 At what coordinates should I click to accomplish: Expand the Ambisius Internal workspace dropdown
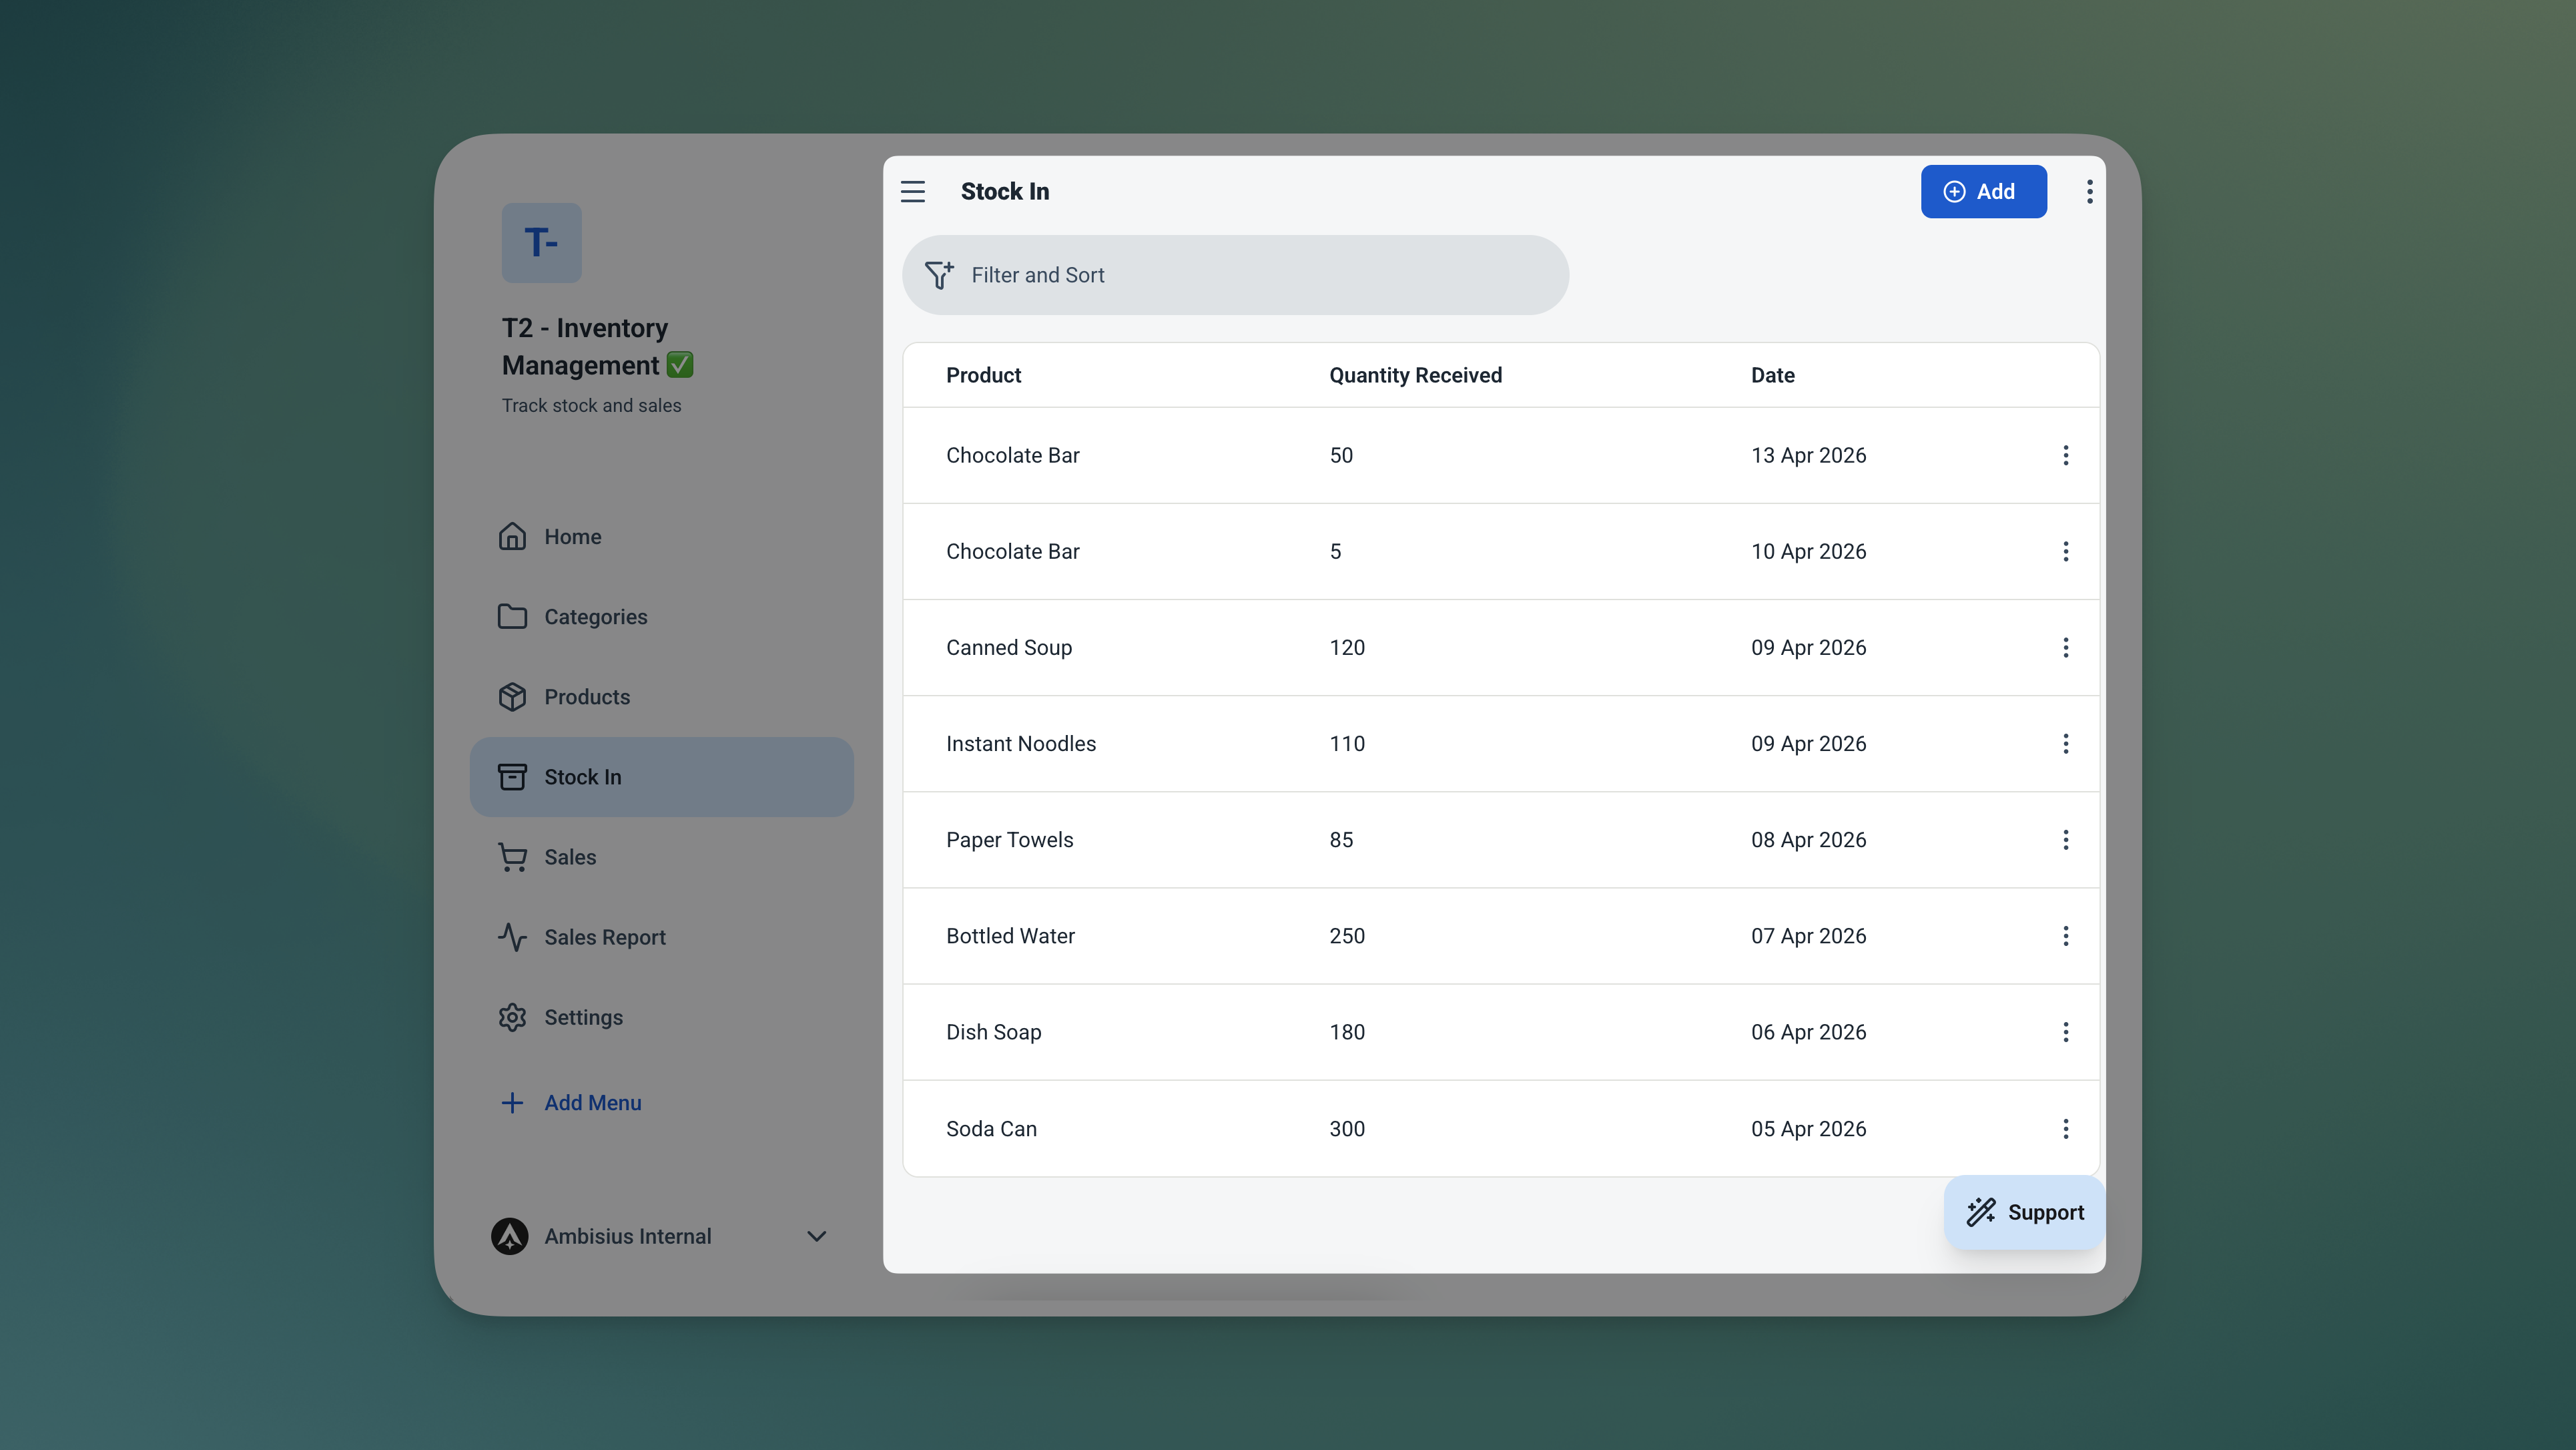(x=816, y=1236)
